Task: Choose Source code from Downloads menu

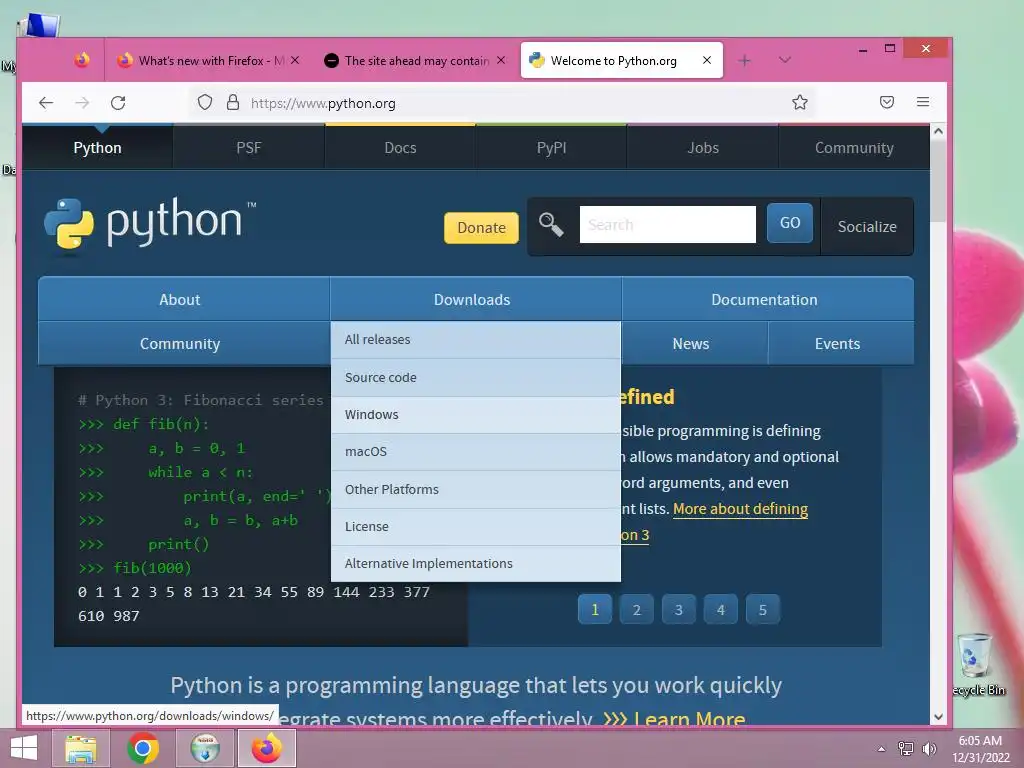Action: pyautogui.click(x=476, y=377)
